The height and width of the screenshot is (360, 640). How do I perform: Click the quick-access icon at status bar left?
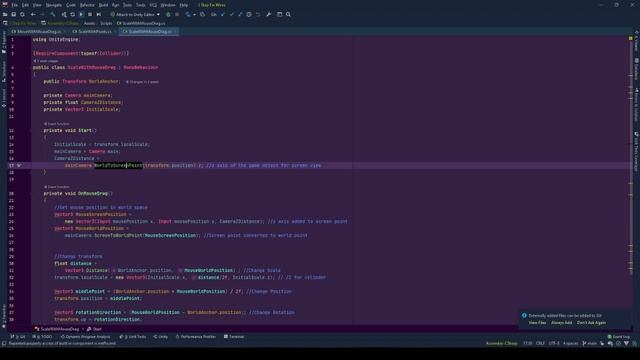[4, 343]
